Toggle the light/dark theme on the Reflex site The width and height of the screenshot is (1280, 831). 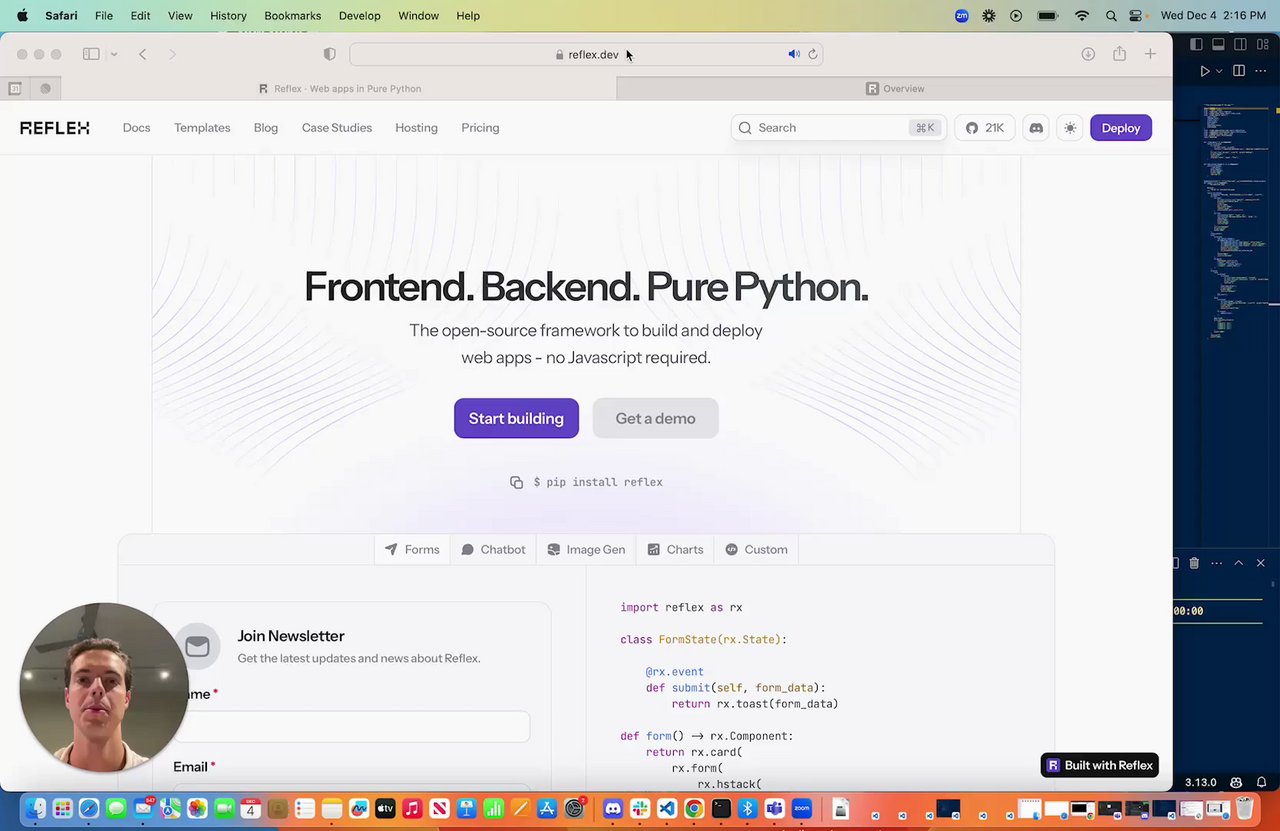tap(1070, 128)
